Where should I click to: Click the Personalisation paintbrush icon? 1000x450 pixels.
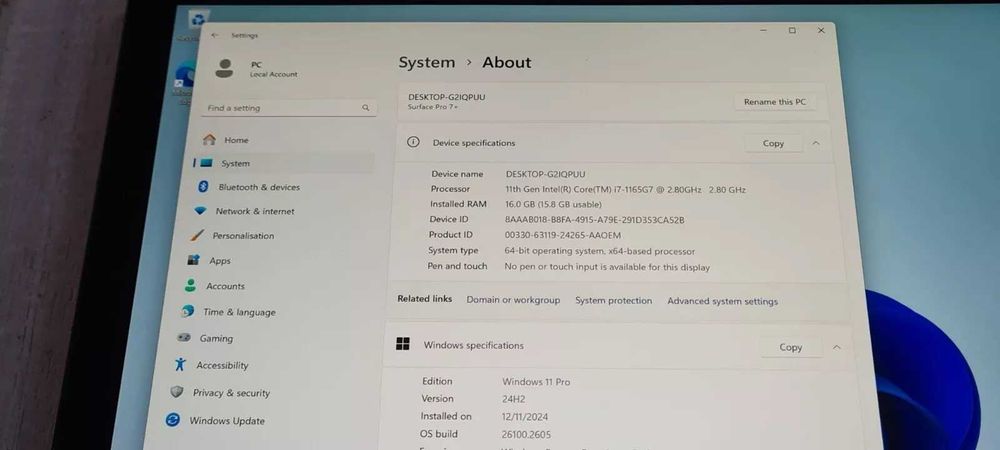tap(198, 235)
